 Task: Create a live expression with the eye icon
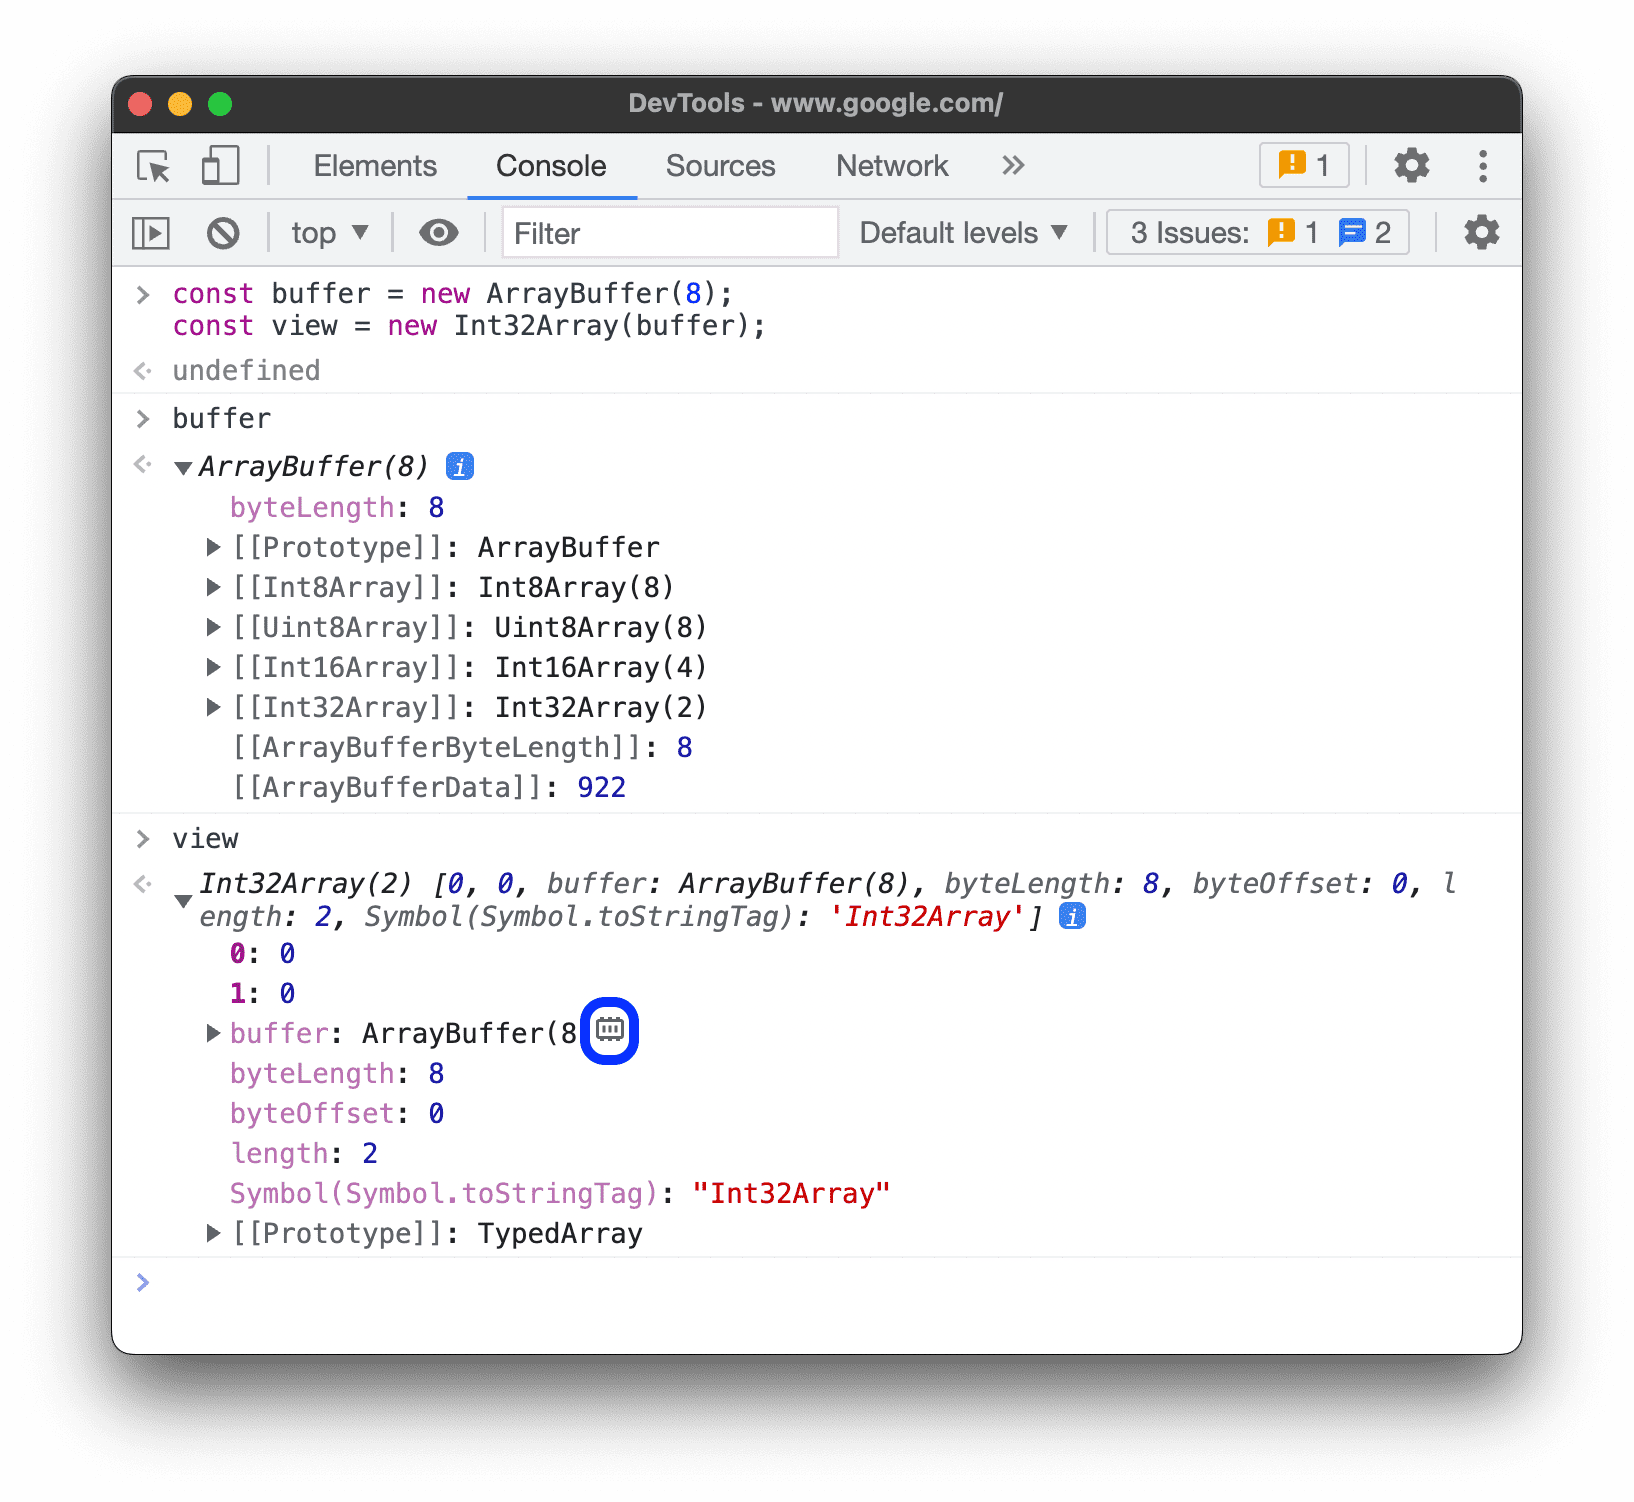438,232
